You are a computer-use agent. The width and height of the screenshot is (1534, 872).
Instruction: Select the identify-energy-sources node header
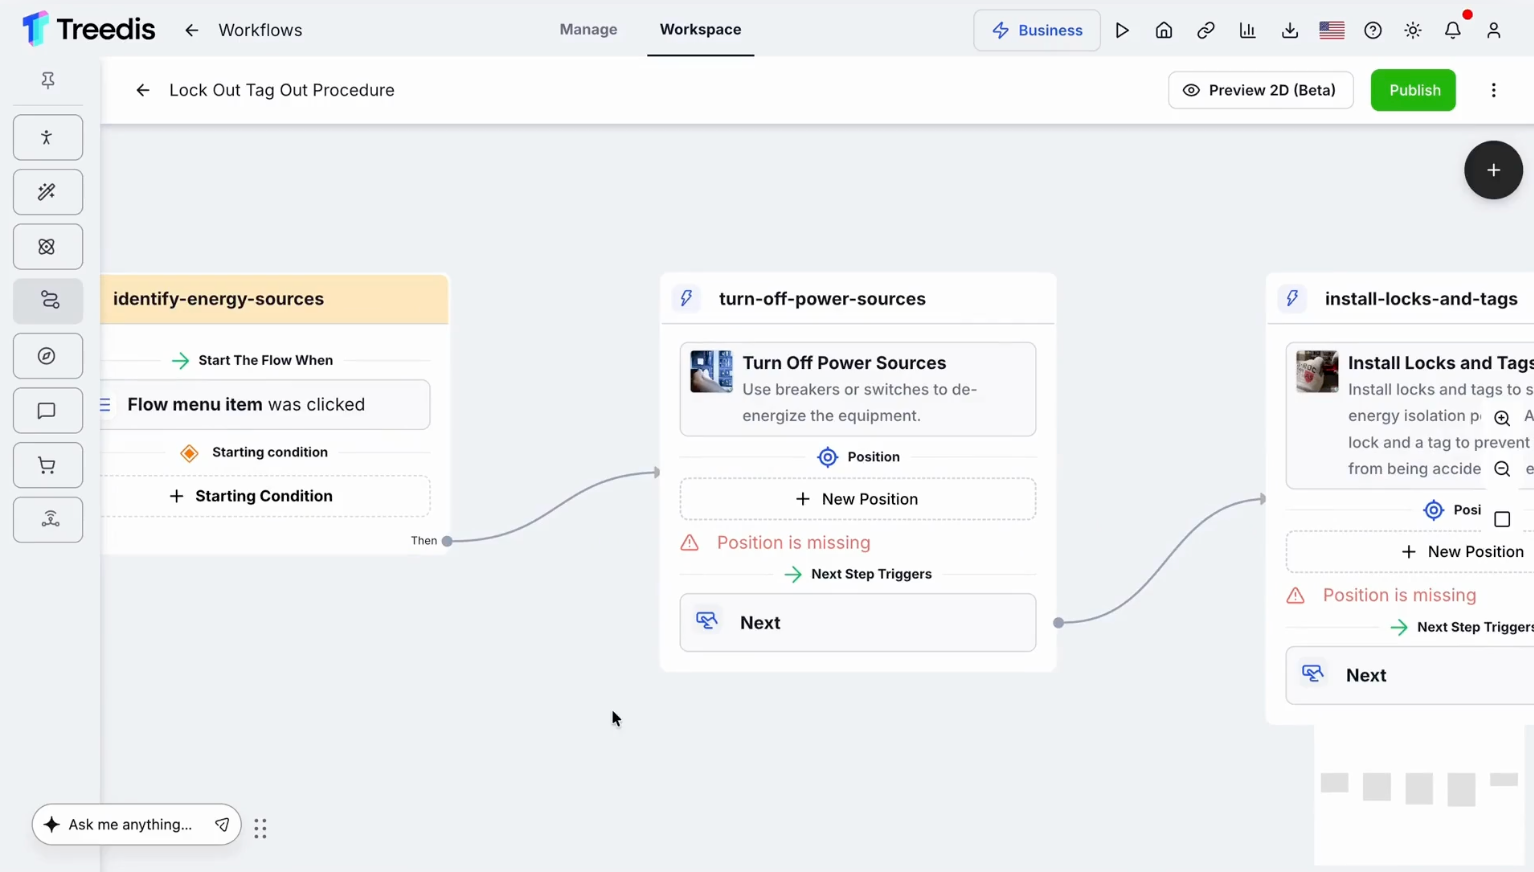[x=274, y=299]
